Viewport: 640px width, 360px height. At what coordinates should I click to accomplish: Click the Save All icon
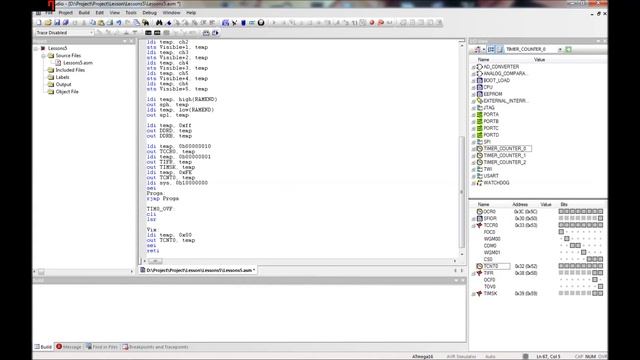[x=66, y=23]
